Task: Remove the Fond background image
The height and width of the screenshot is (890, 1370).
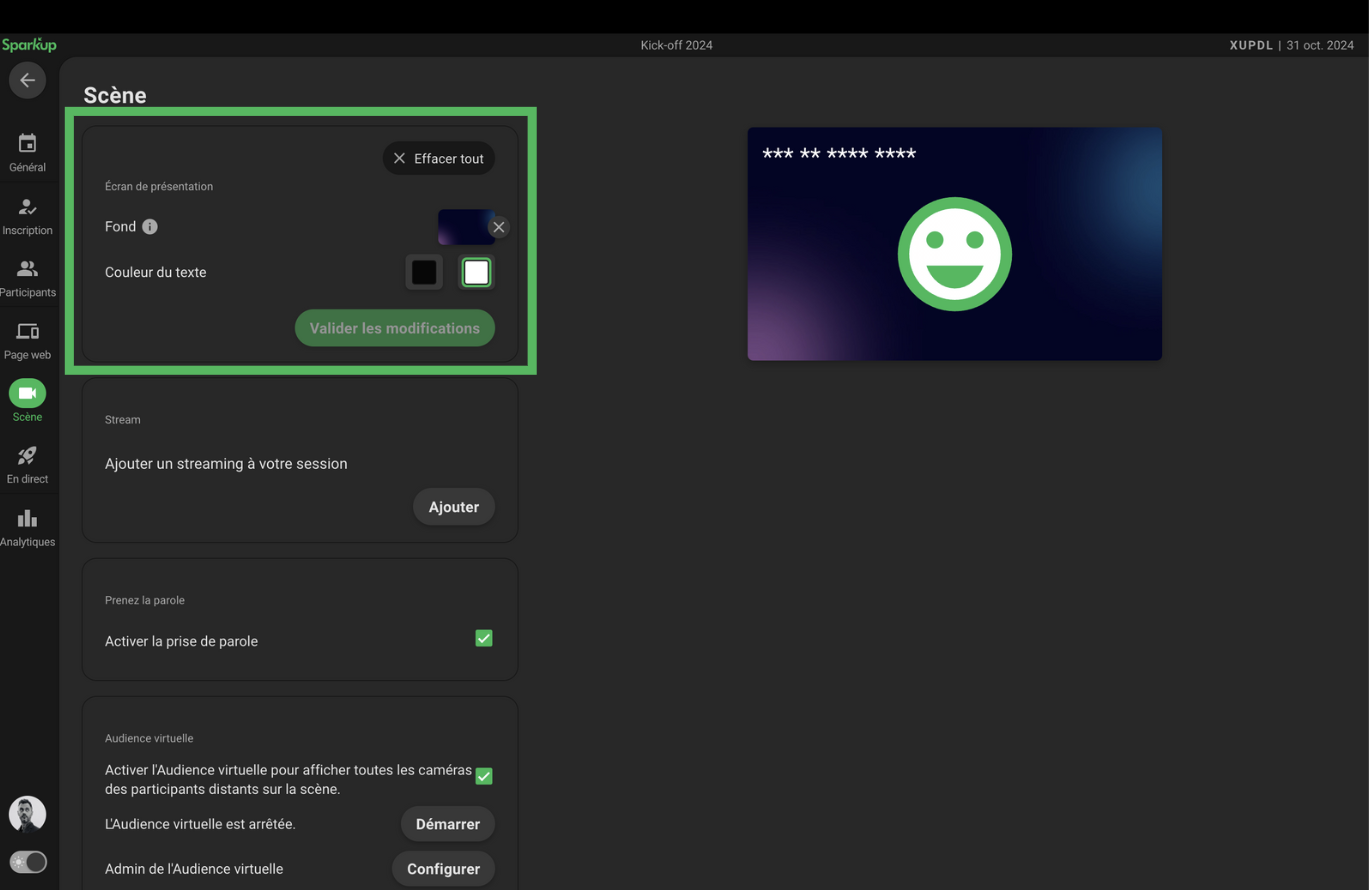Action: pyautogui.click(x=499, y=227)
